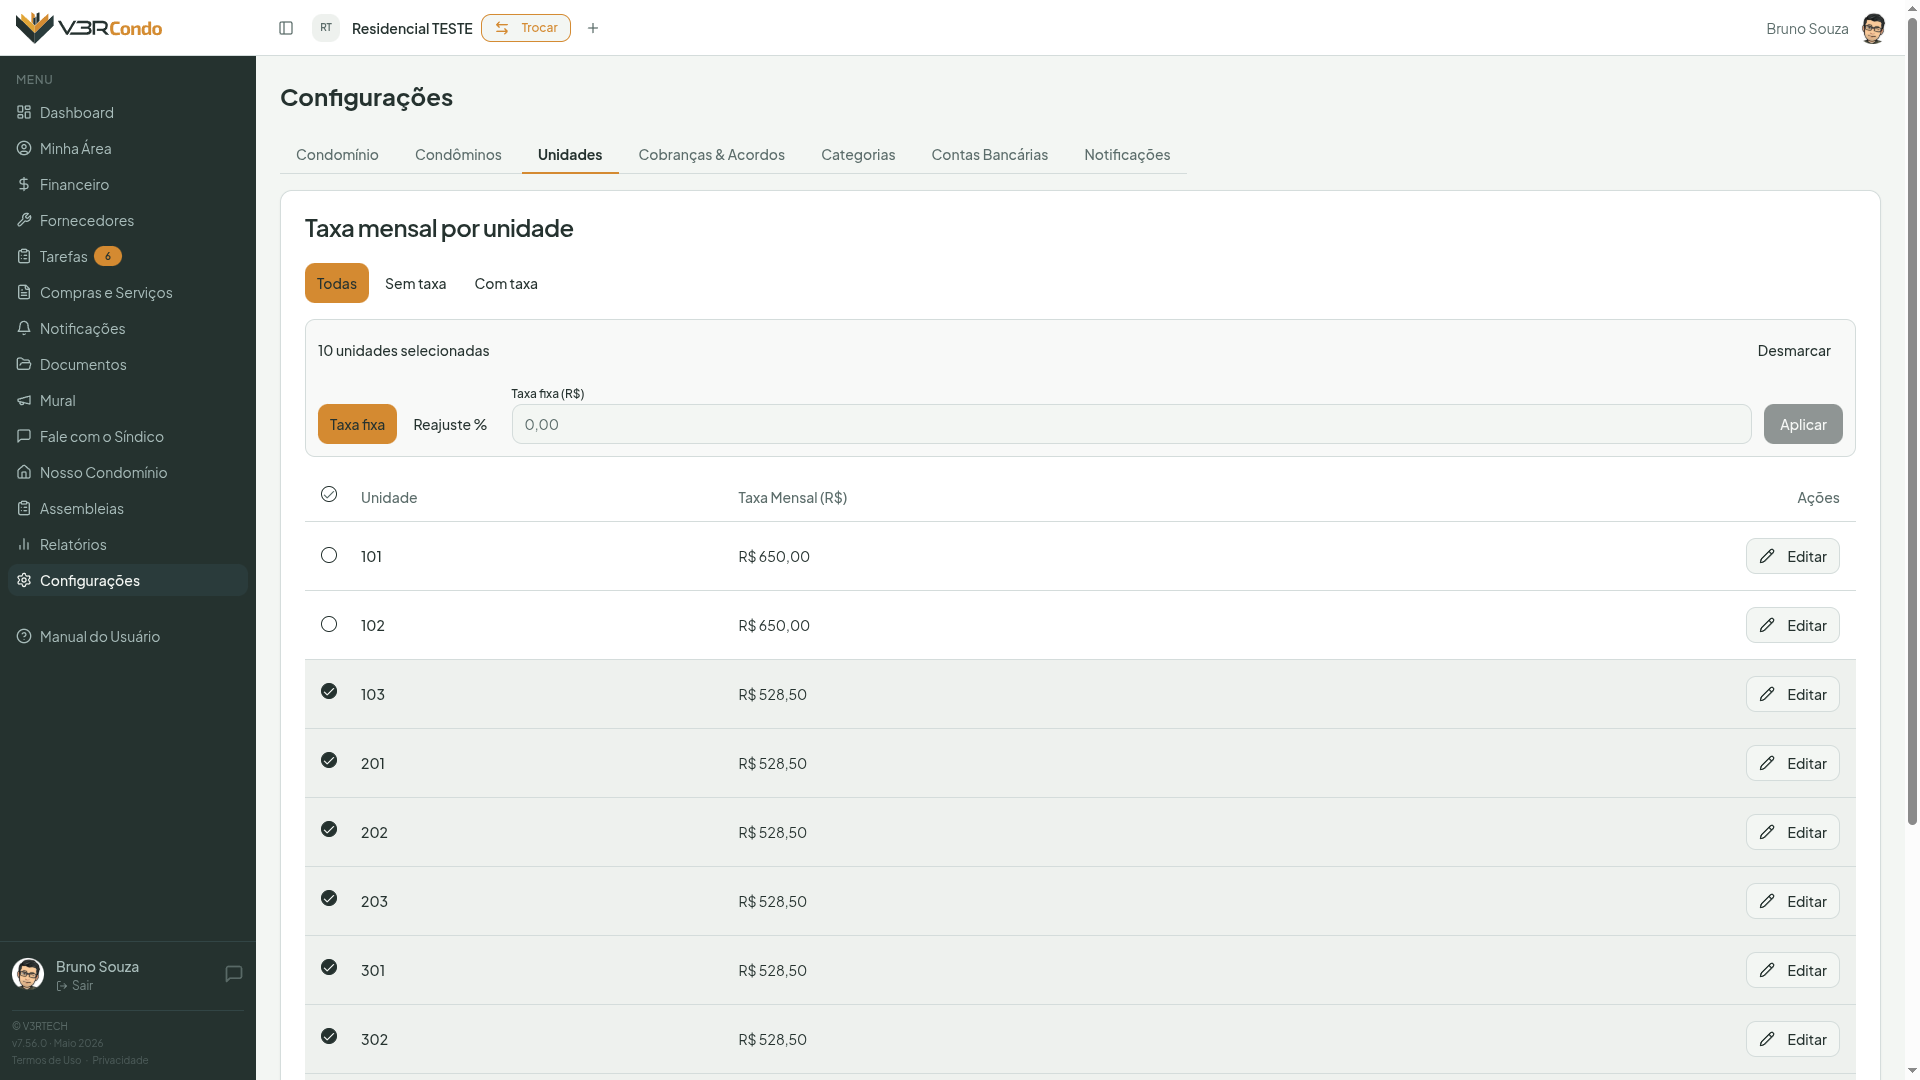Open Termos de Uso link
Screen dimensions: 1920x1080
coord(46,1060)
